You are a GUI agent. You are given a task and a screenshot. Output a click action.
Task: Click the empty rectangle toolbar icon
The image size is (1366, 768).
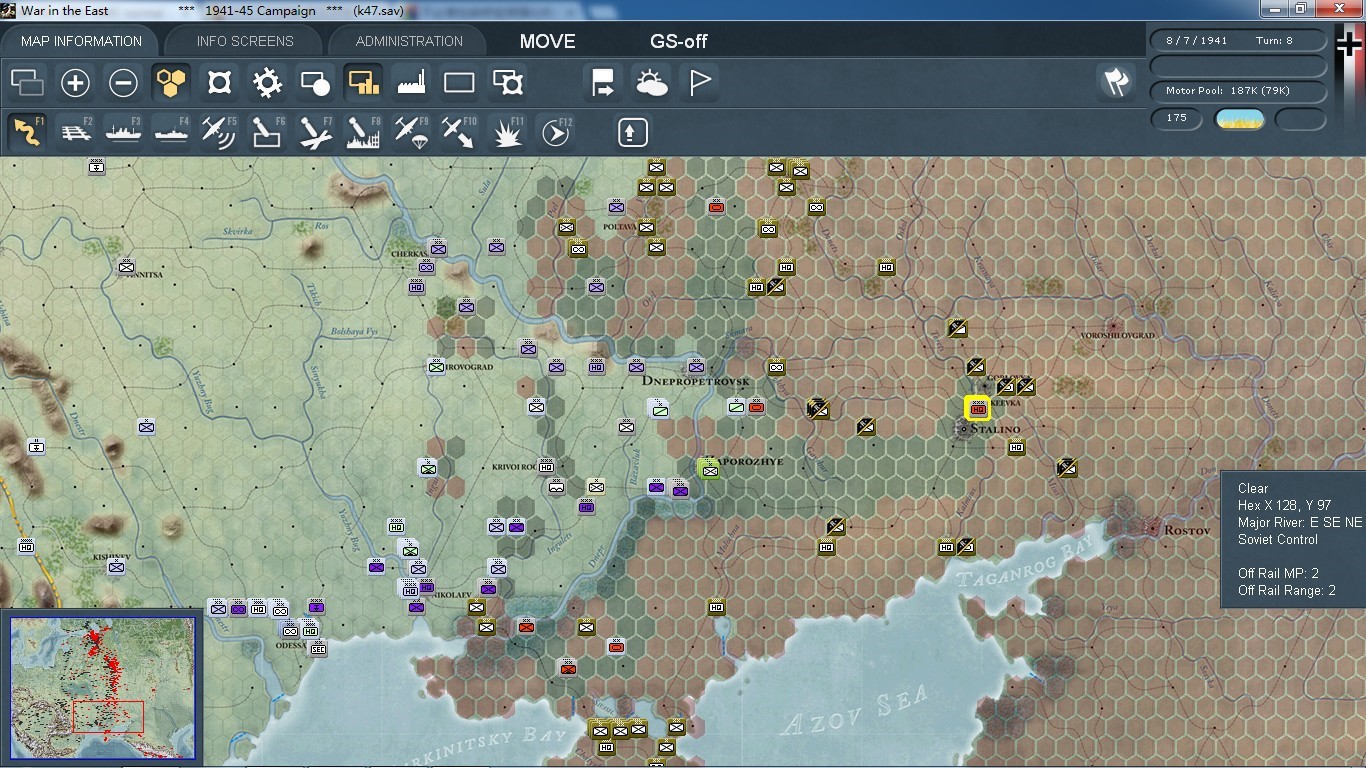[459, 83]
